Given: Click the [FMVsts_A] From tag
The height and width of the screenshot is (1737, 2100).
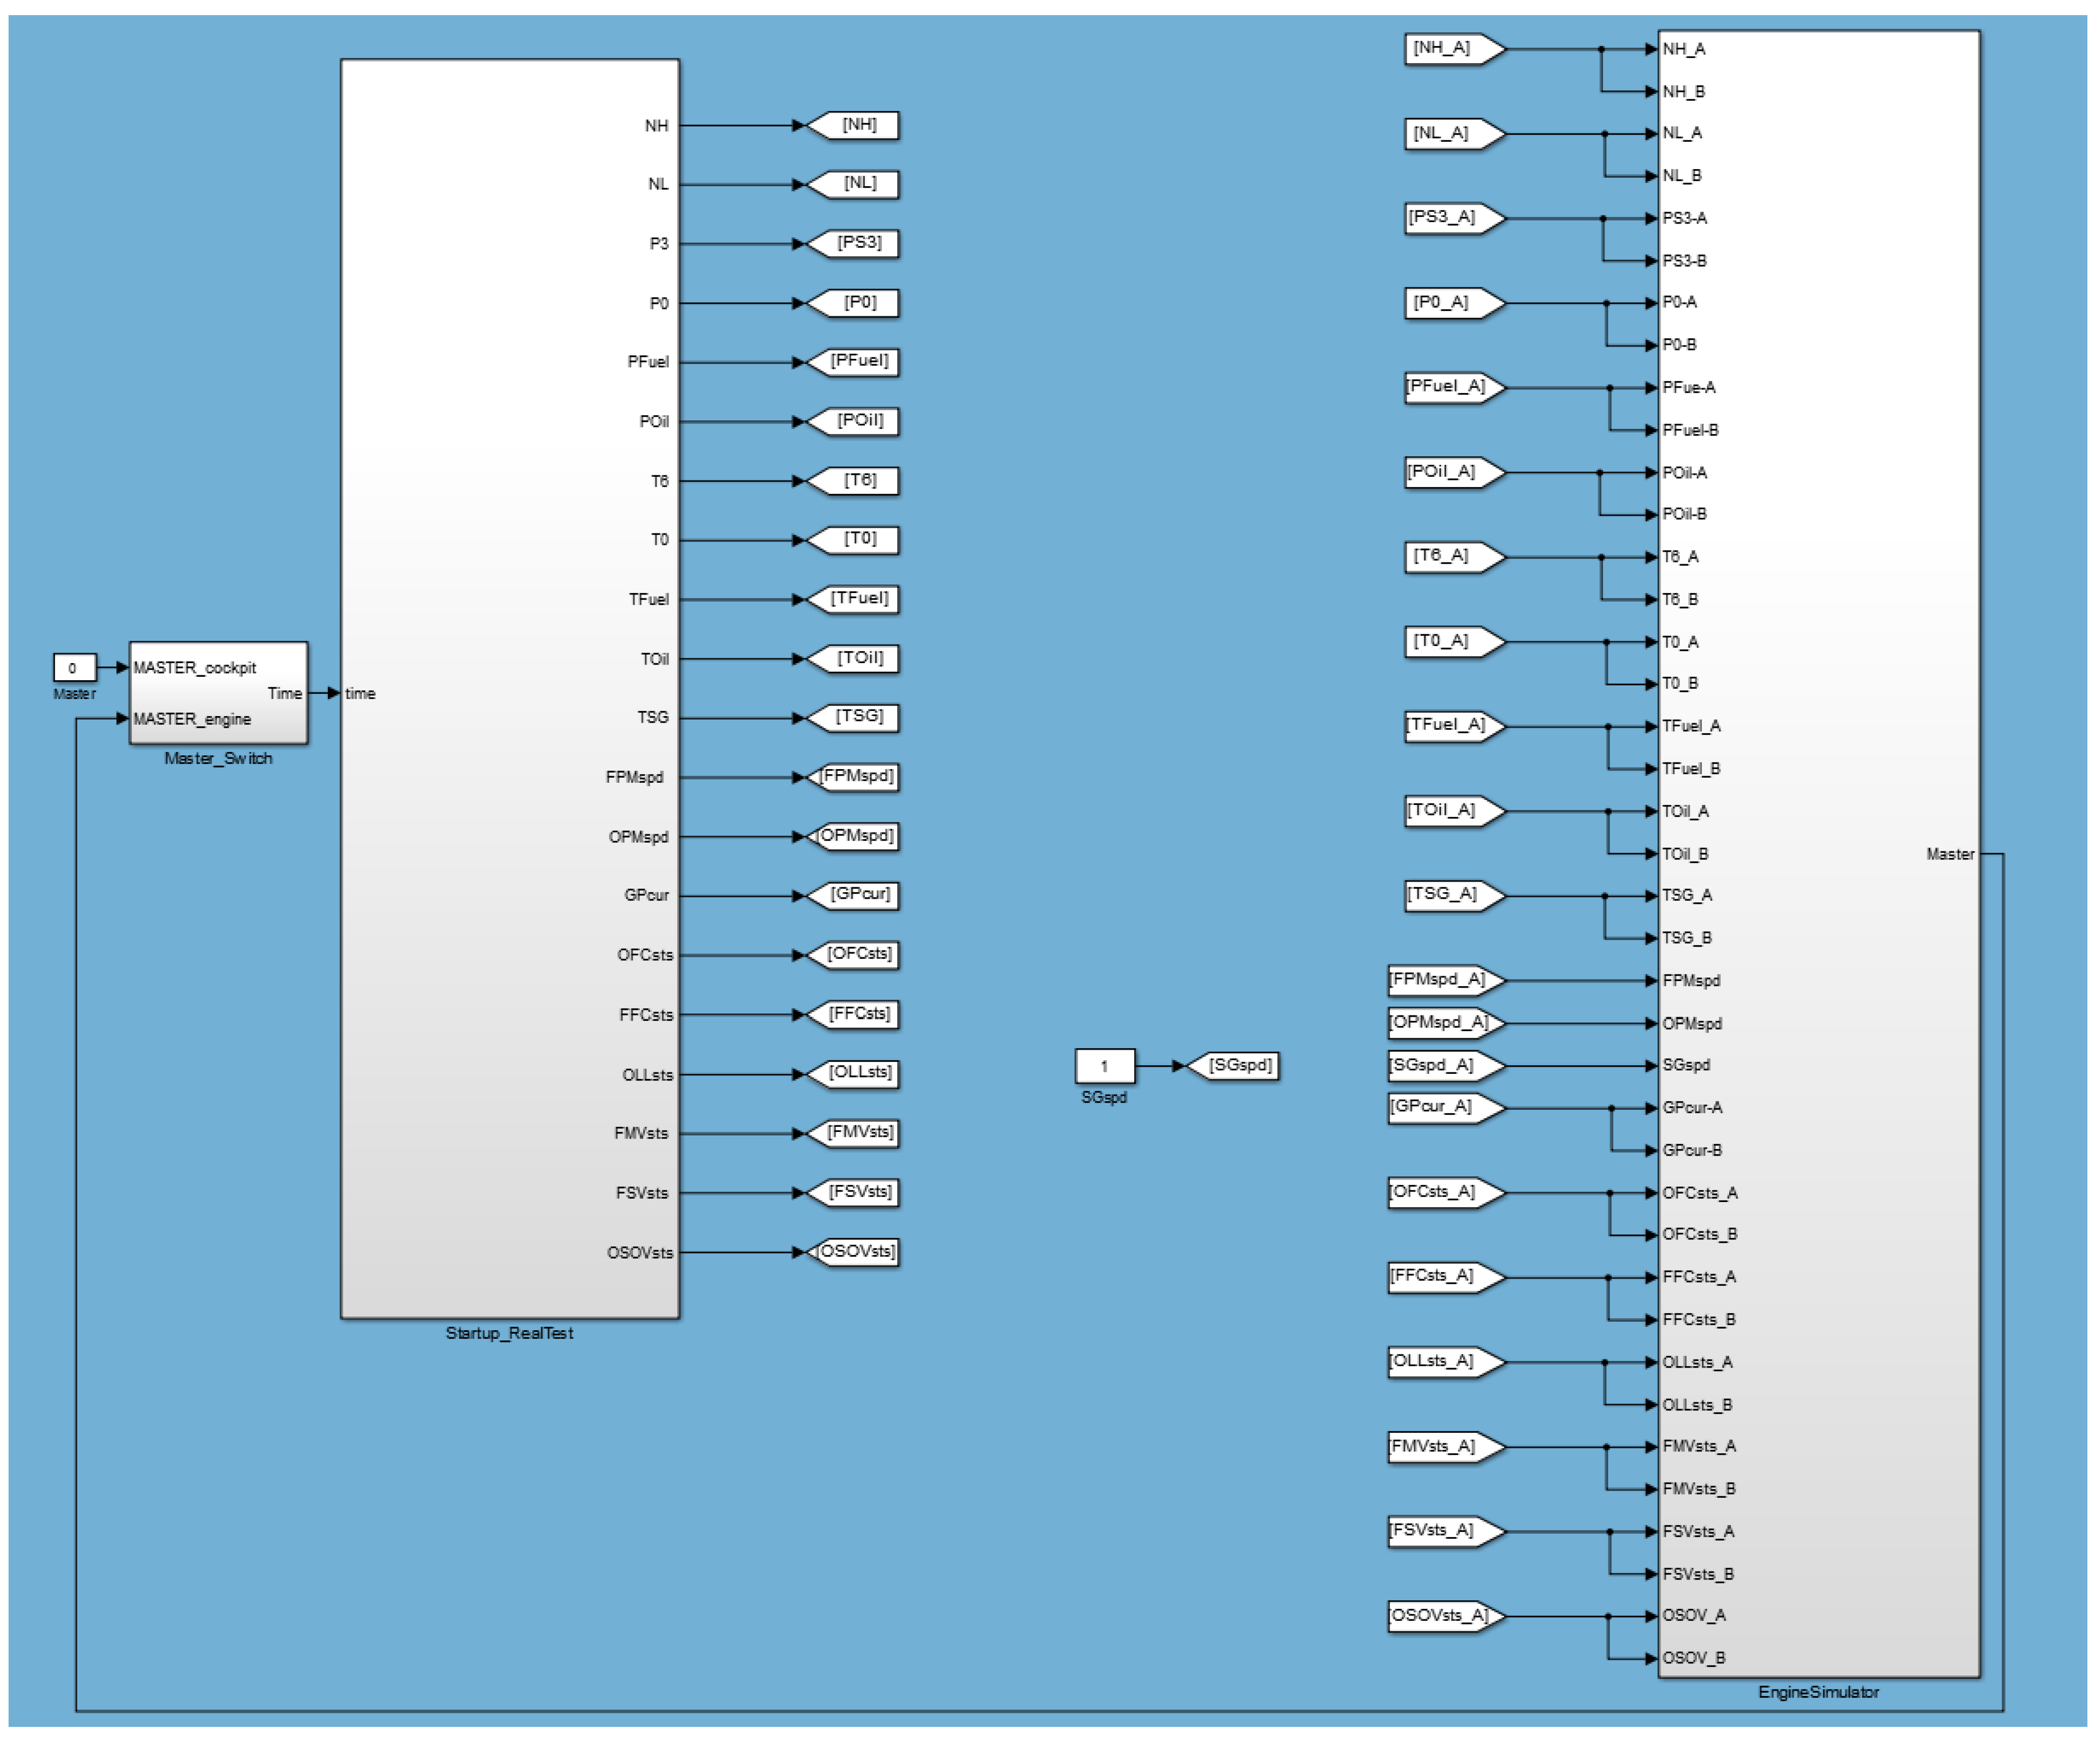Looking at the screenshot, I should point(1440,1447).
